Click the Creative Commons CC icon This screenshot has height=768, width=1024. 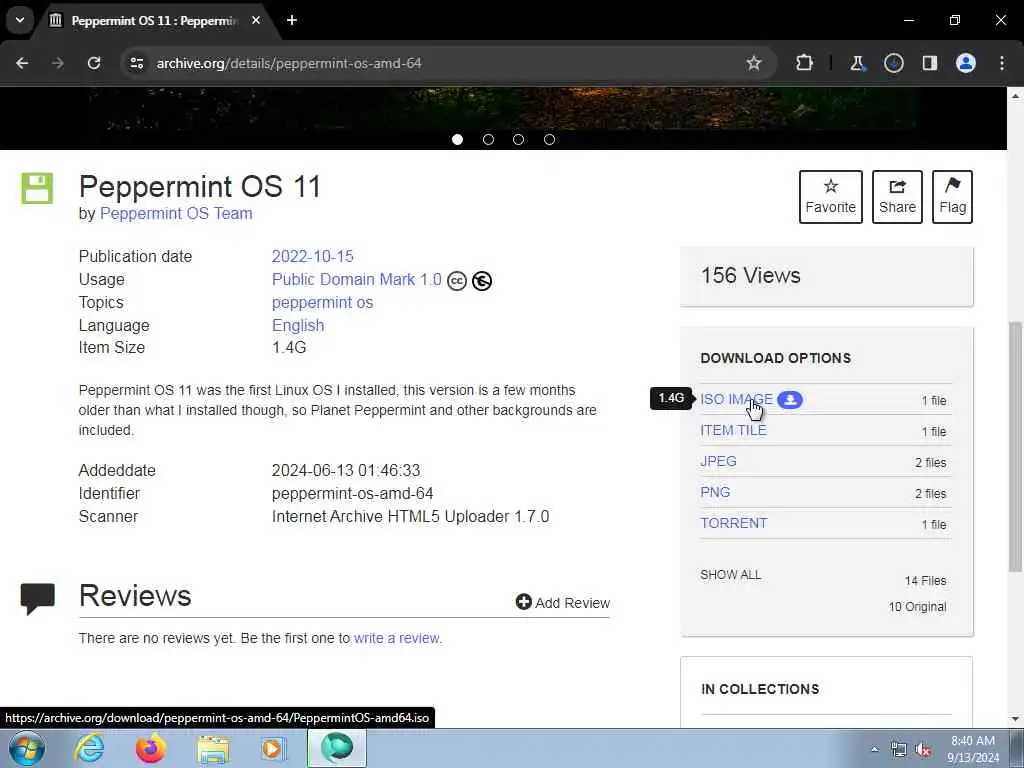(x=456, y=281)
